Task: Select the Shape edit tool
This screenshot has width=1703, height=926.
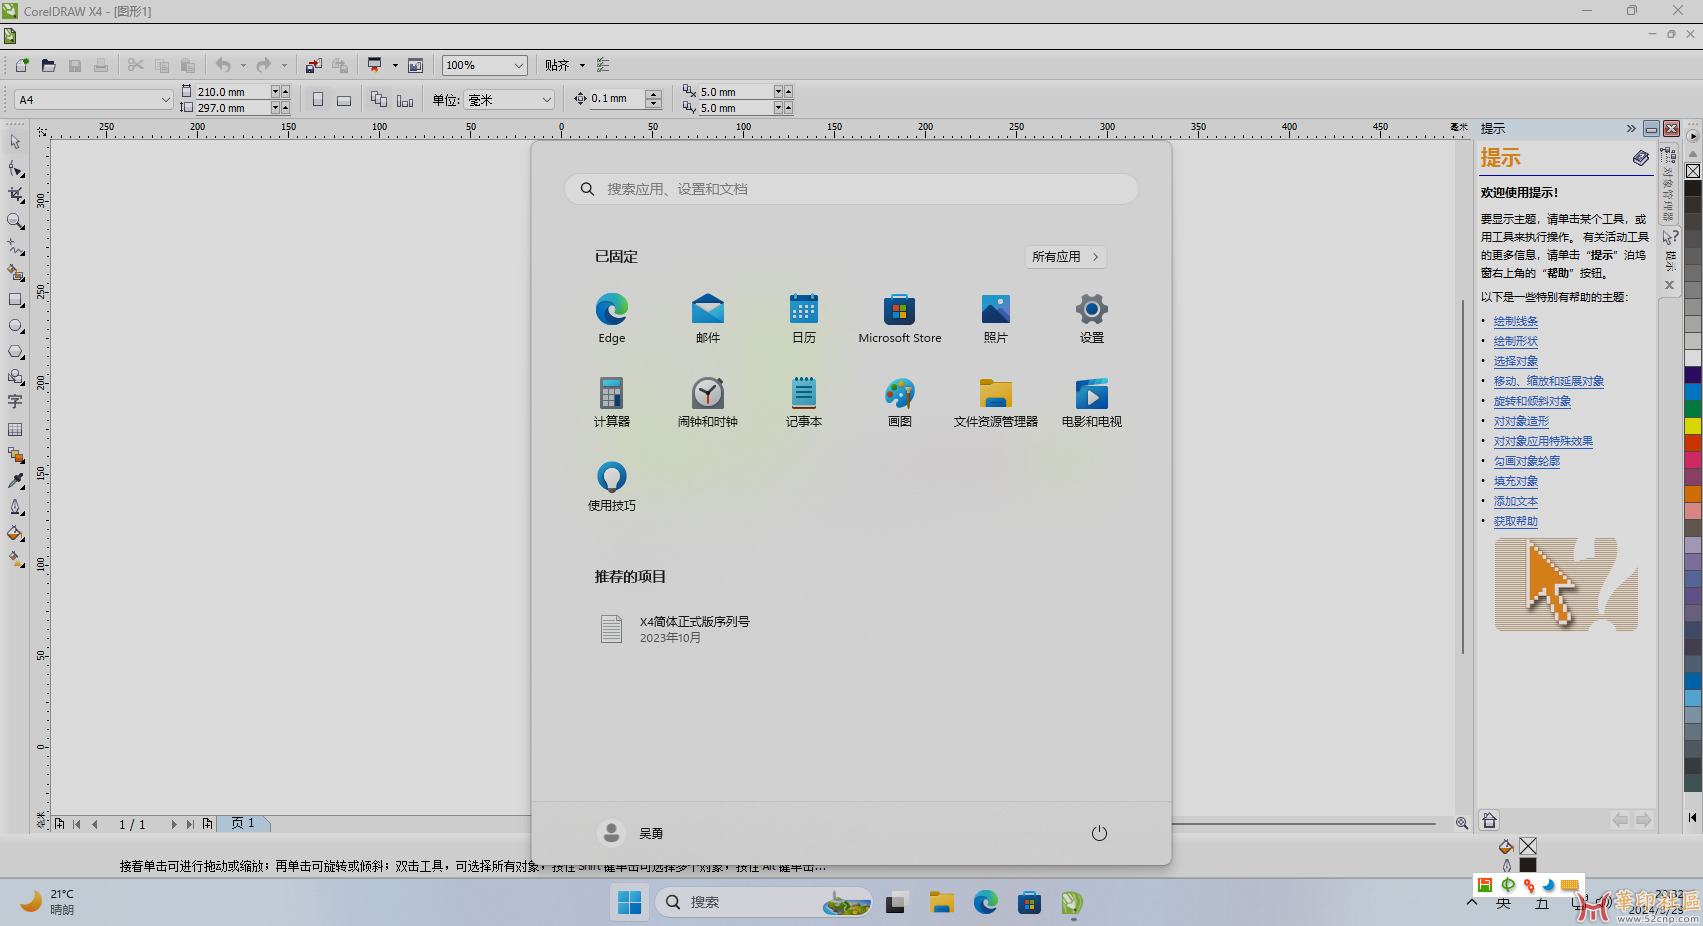Action: 15,169
